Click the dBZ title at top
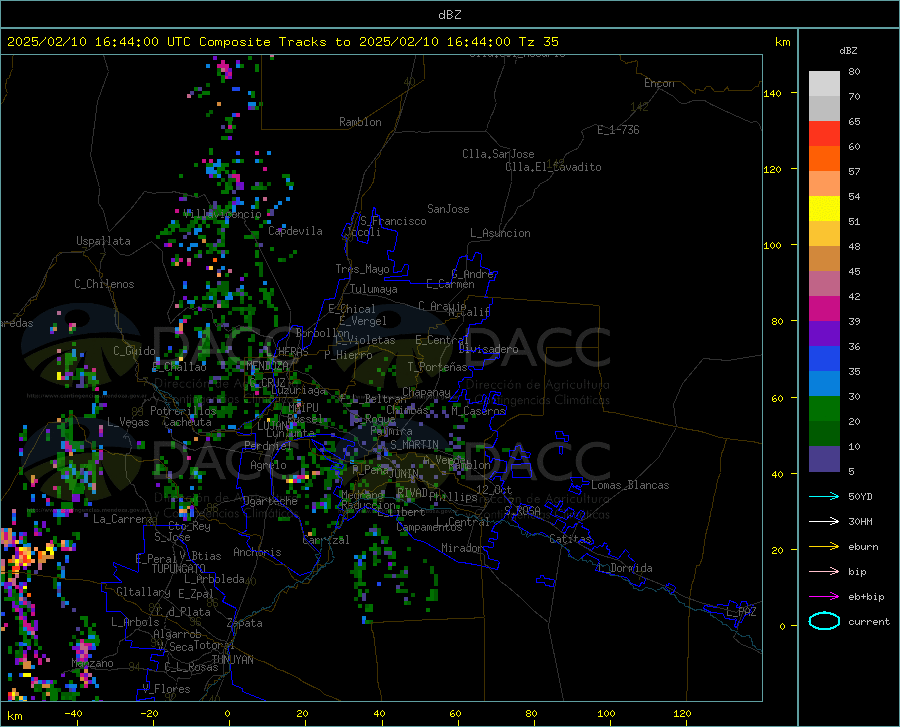This screenshot has width=900, height=727. (450, 15)
